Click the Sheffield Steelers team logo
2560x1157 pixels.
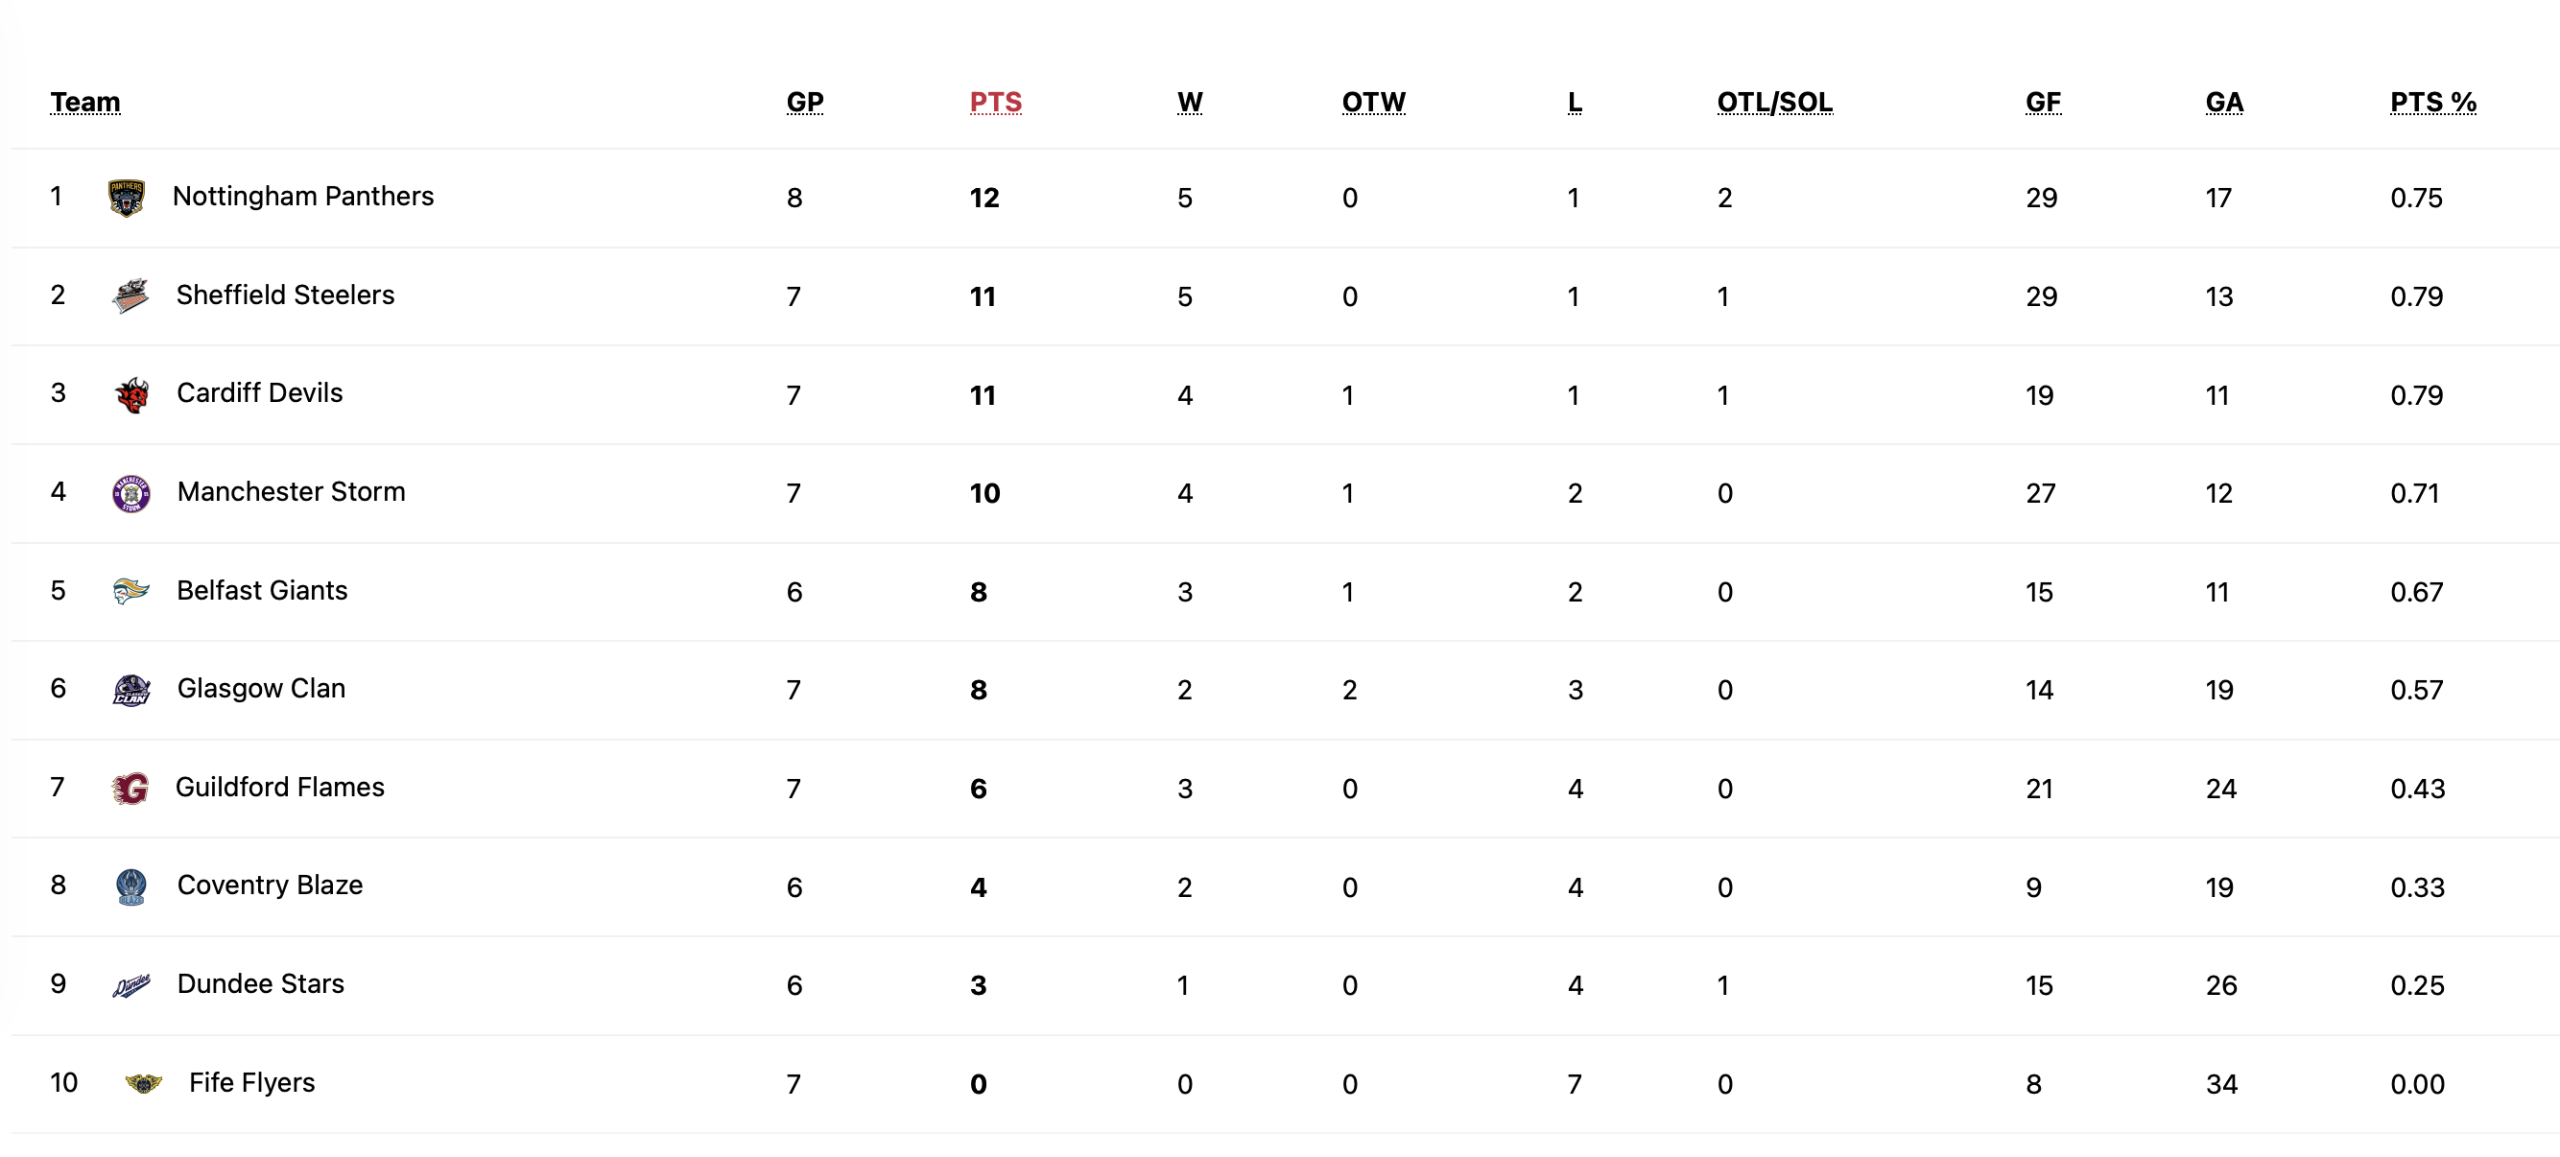[x=130, y=295]
